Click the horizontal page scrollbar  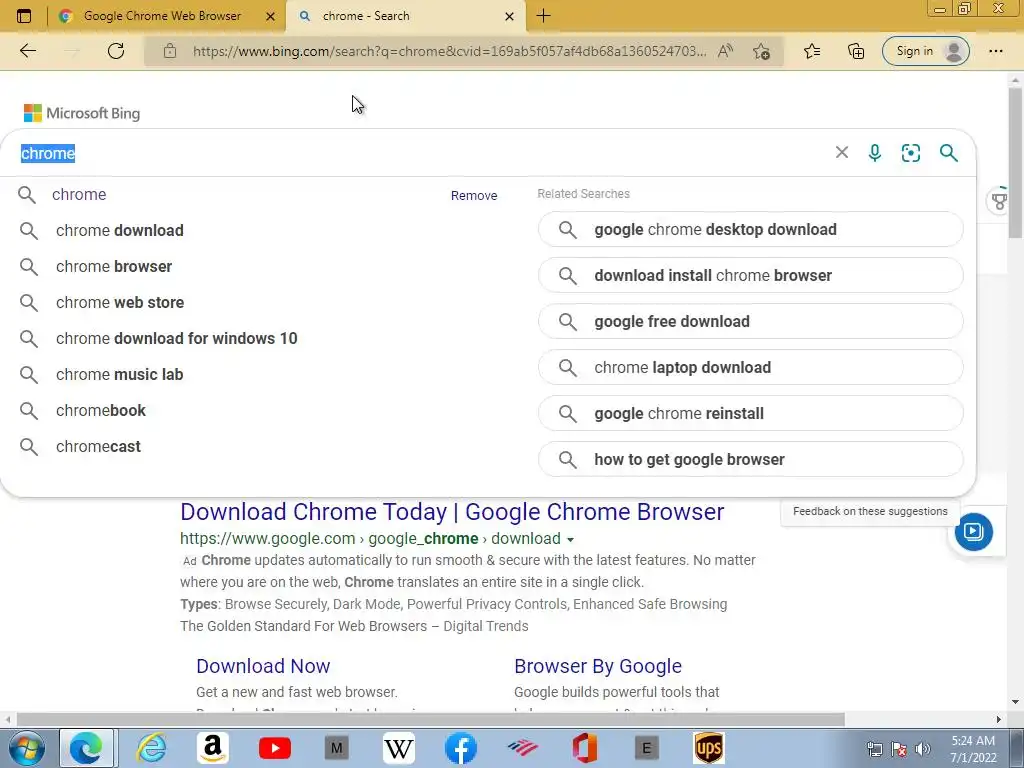431,720
